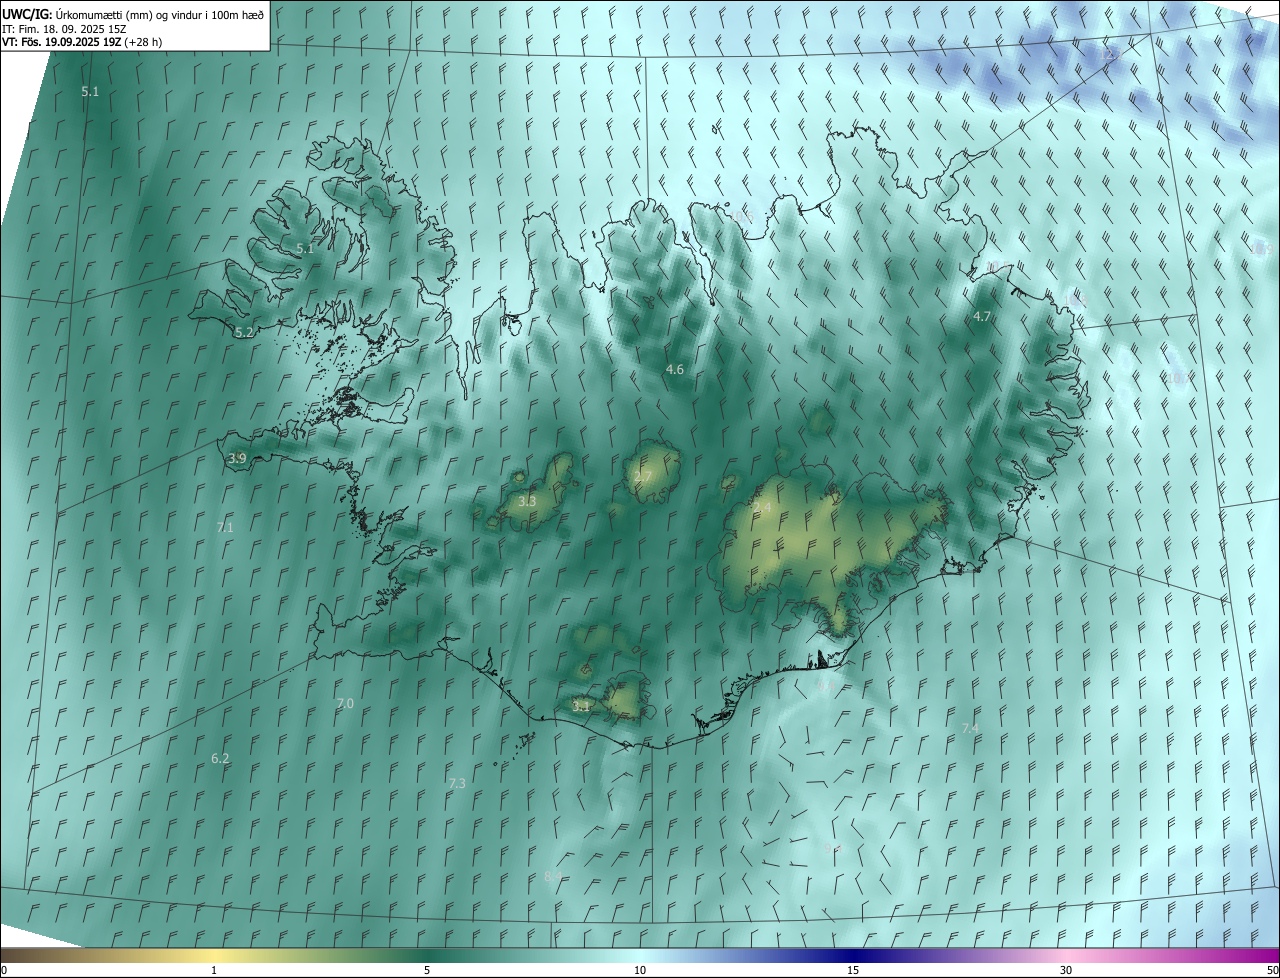
Task: Click the 3.9 value label on the map
Action: click(x=237, y=458)
